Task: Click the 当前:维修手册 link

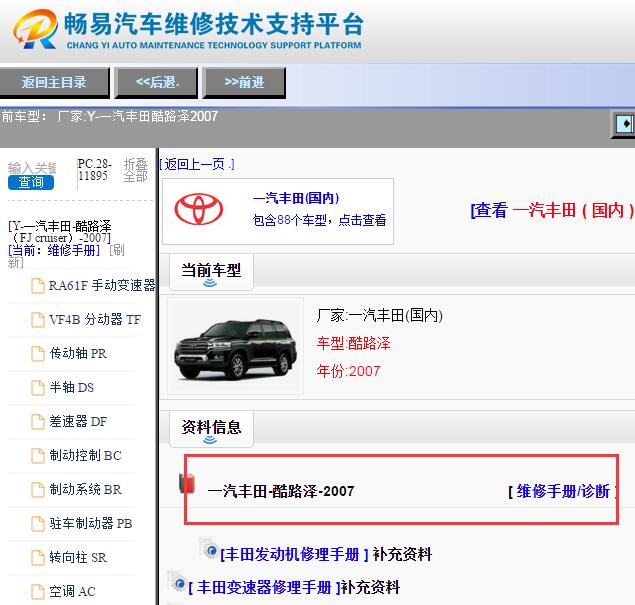Action: coord(54,250)
